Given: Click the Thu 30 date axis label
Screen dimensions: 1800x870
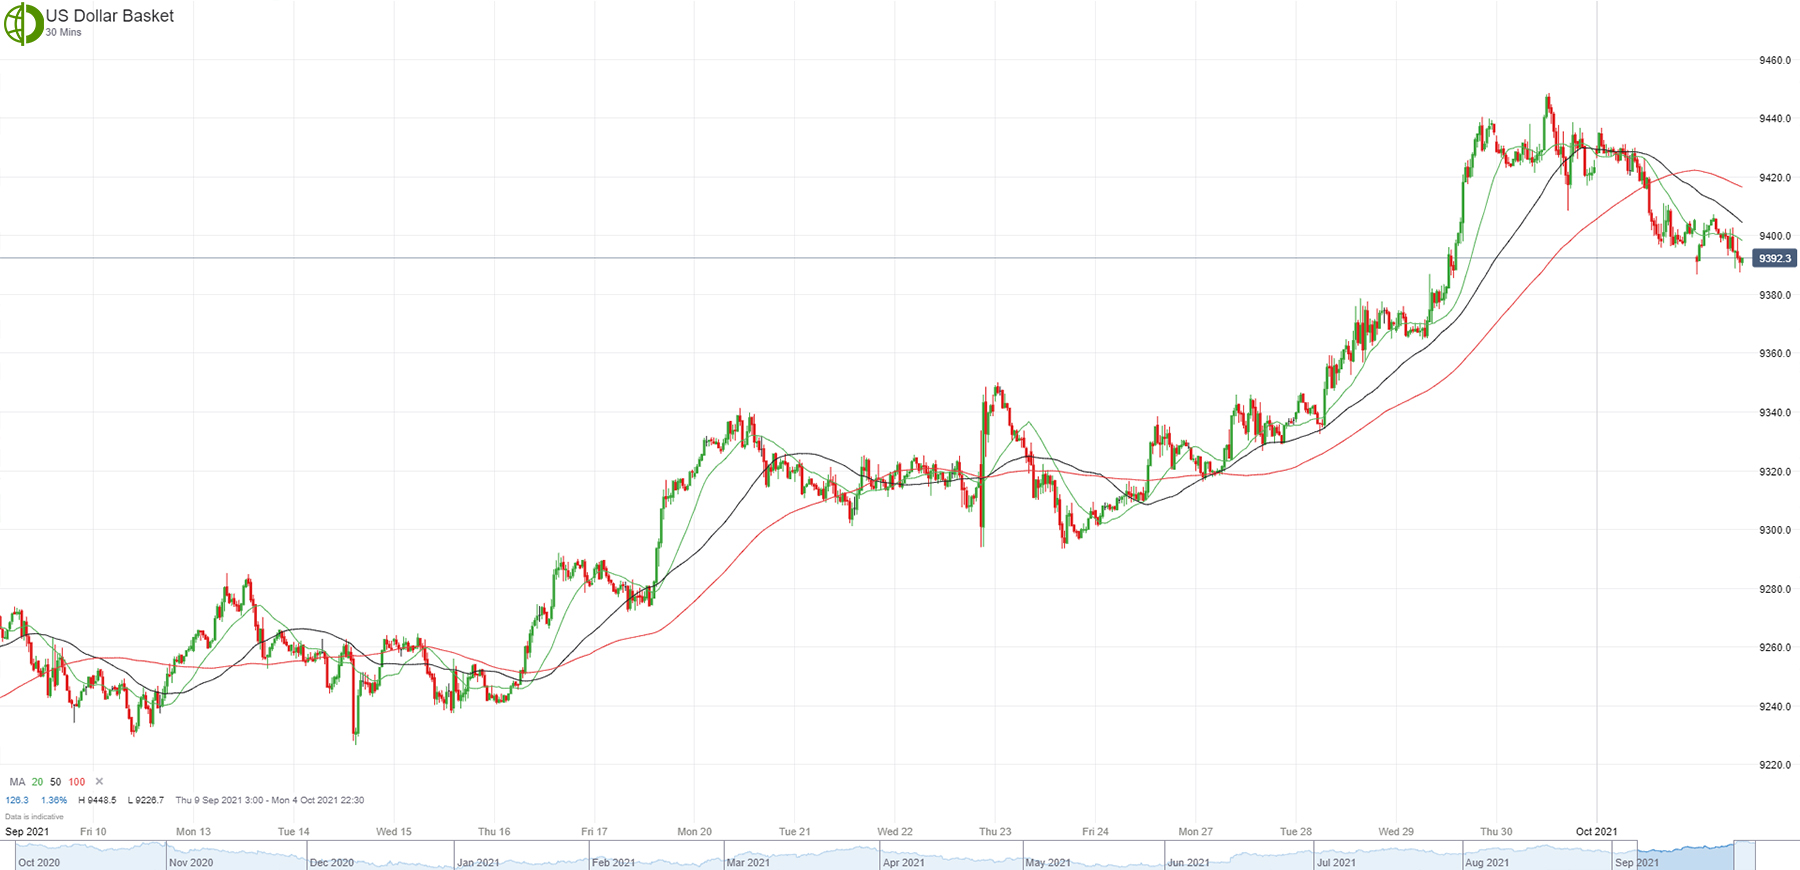Looking at the screenshot, I should (x=1496, y=832).
